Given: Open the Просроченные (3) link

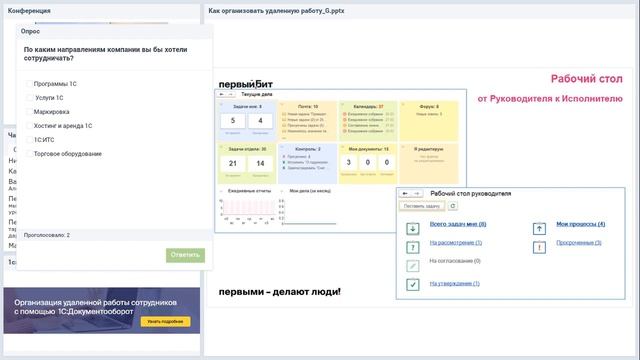Looking at the screenshot, I should [579, 243].
